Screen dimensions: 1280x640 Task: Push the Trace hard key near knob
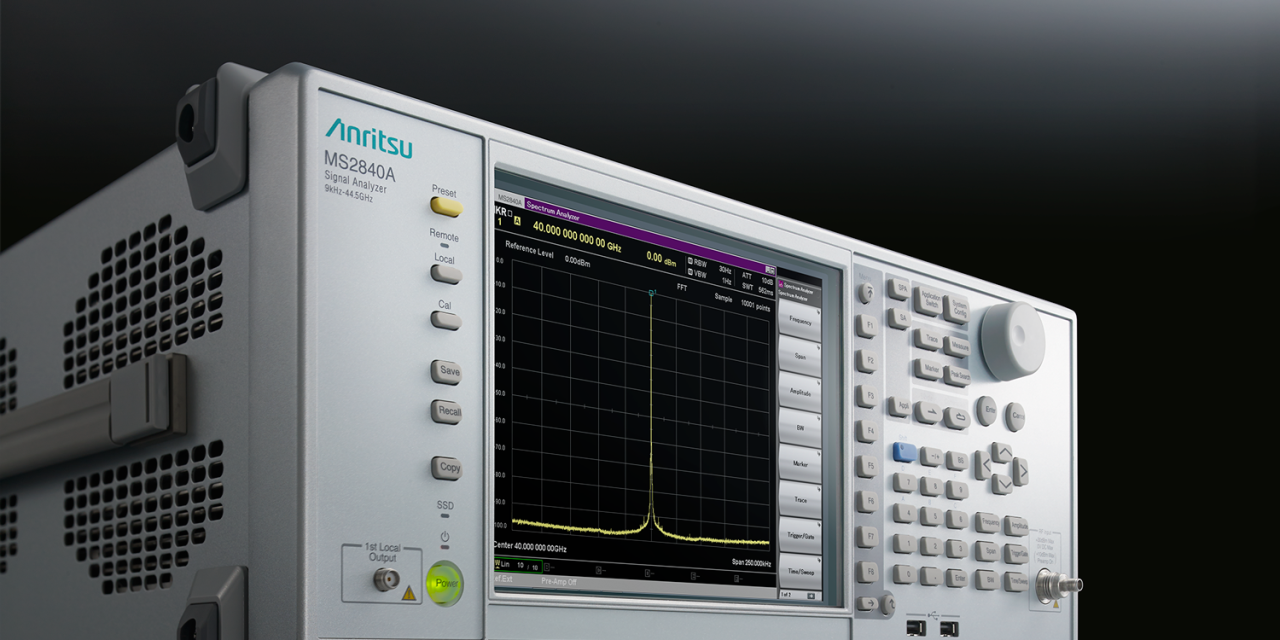(927, 338)
